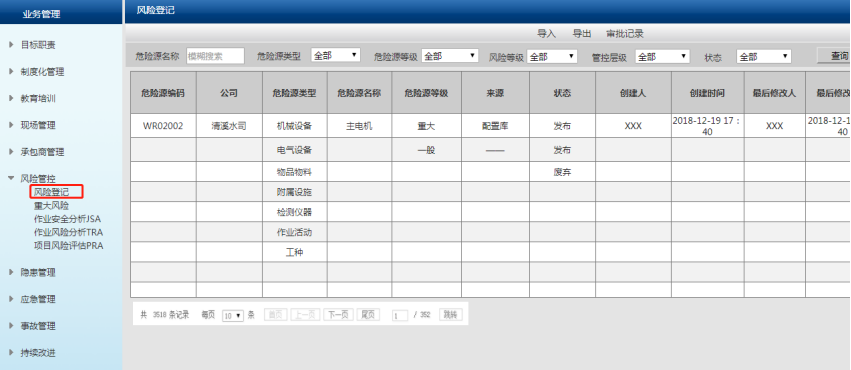Go to first page with 首页
The height and width of the screenshot is (370, 851).
click(276, 314)
